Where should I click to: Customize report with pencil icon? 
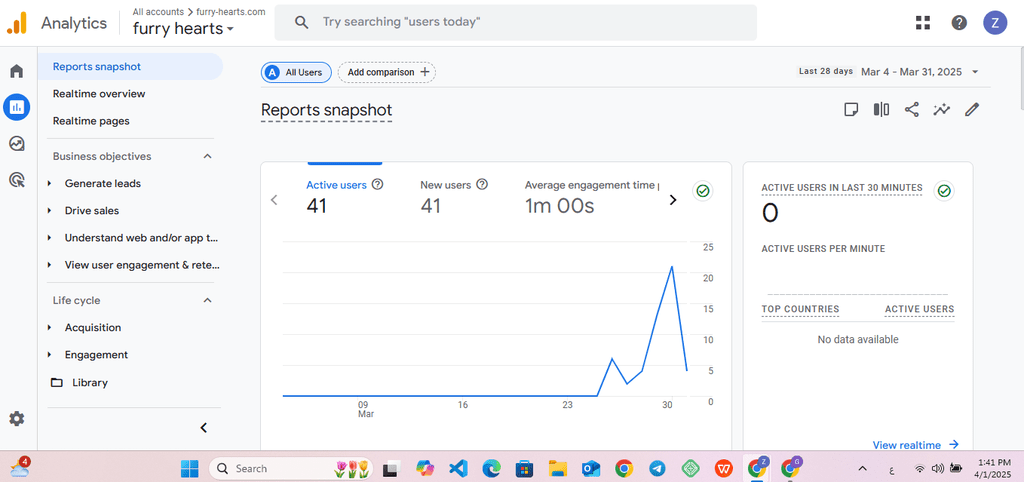pos(972,109)
